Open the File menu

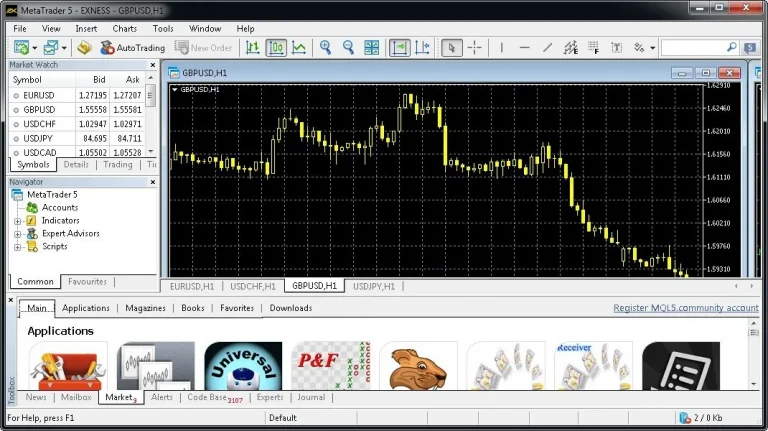20,28
